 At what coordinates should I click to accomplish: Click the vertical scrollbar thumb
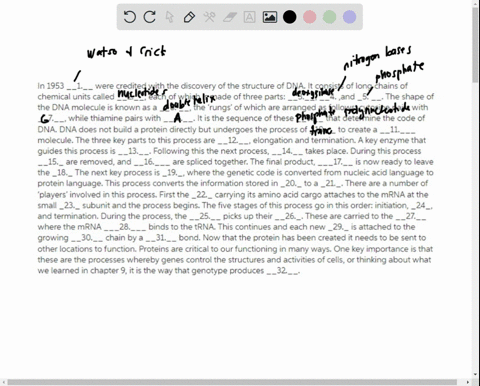[475, 45]
